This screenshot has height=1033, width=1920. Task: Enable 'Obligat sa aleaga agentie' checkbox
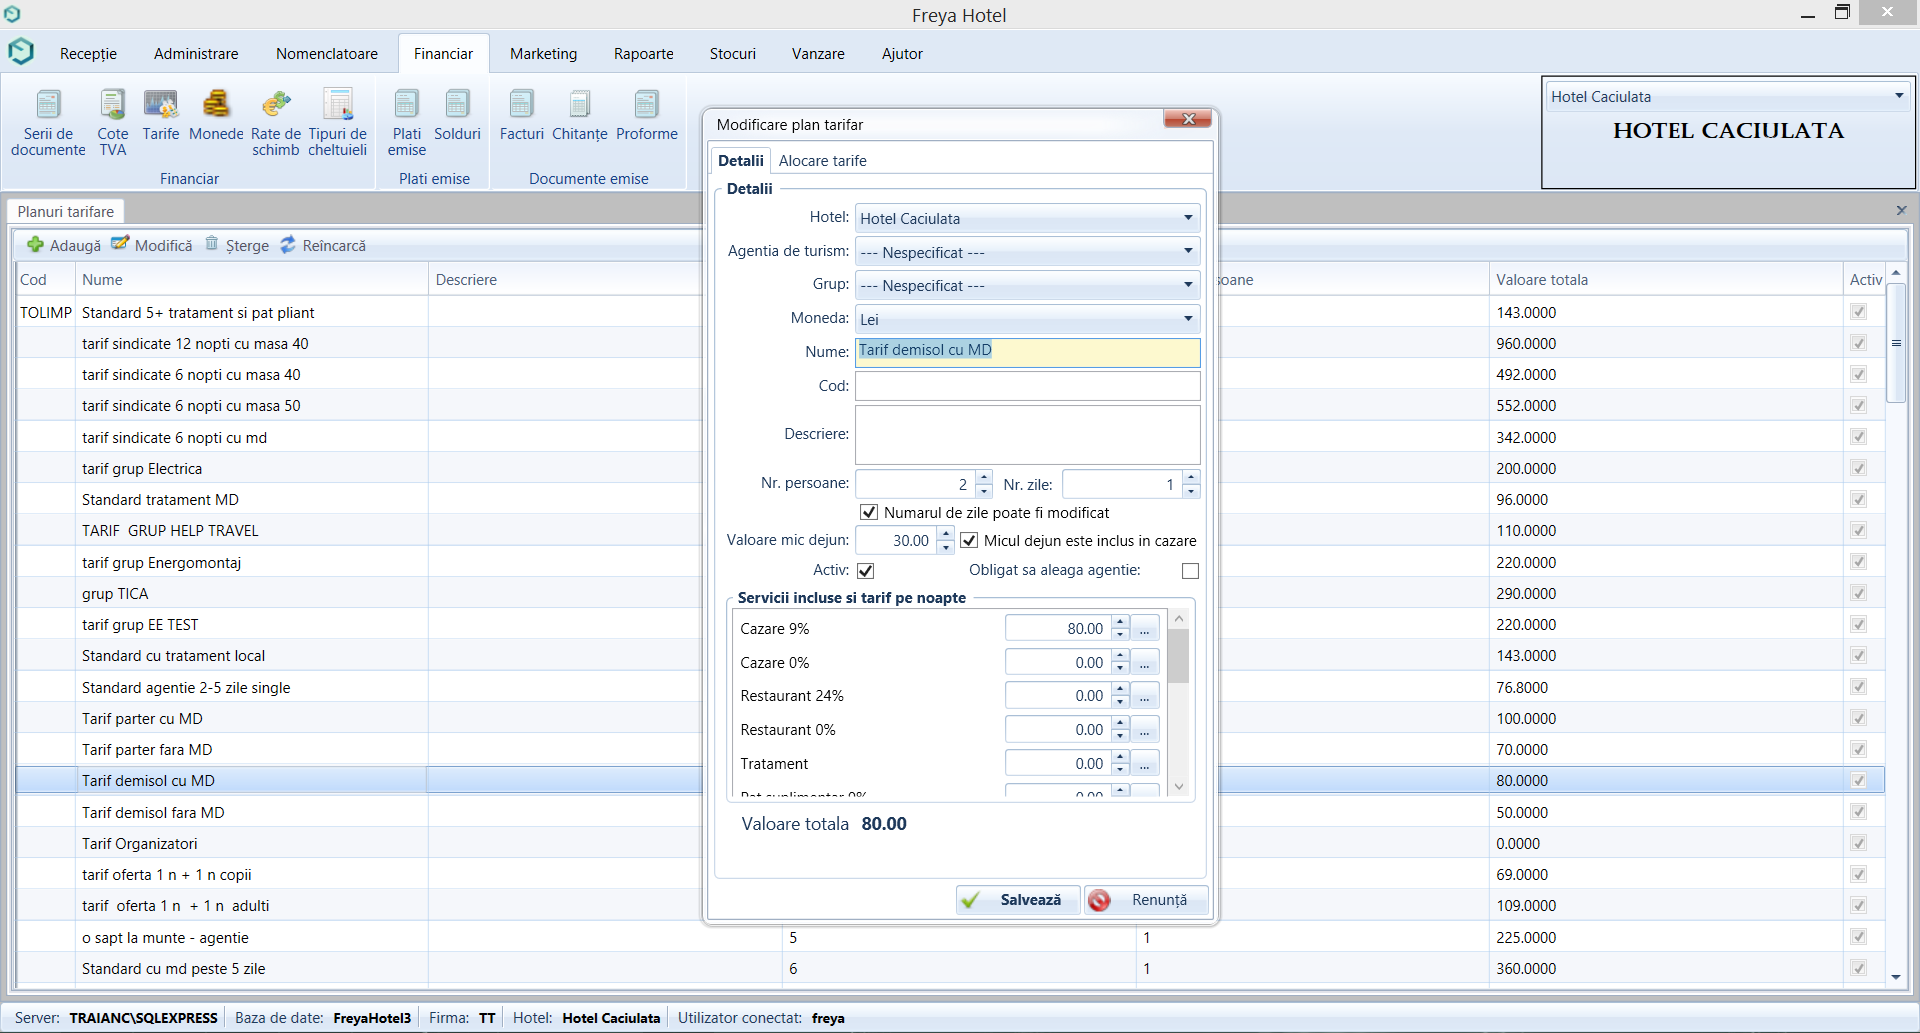click(1190, 571)
